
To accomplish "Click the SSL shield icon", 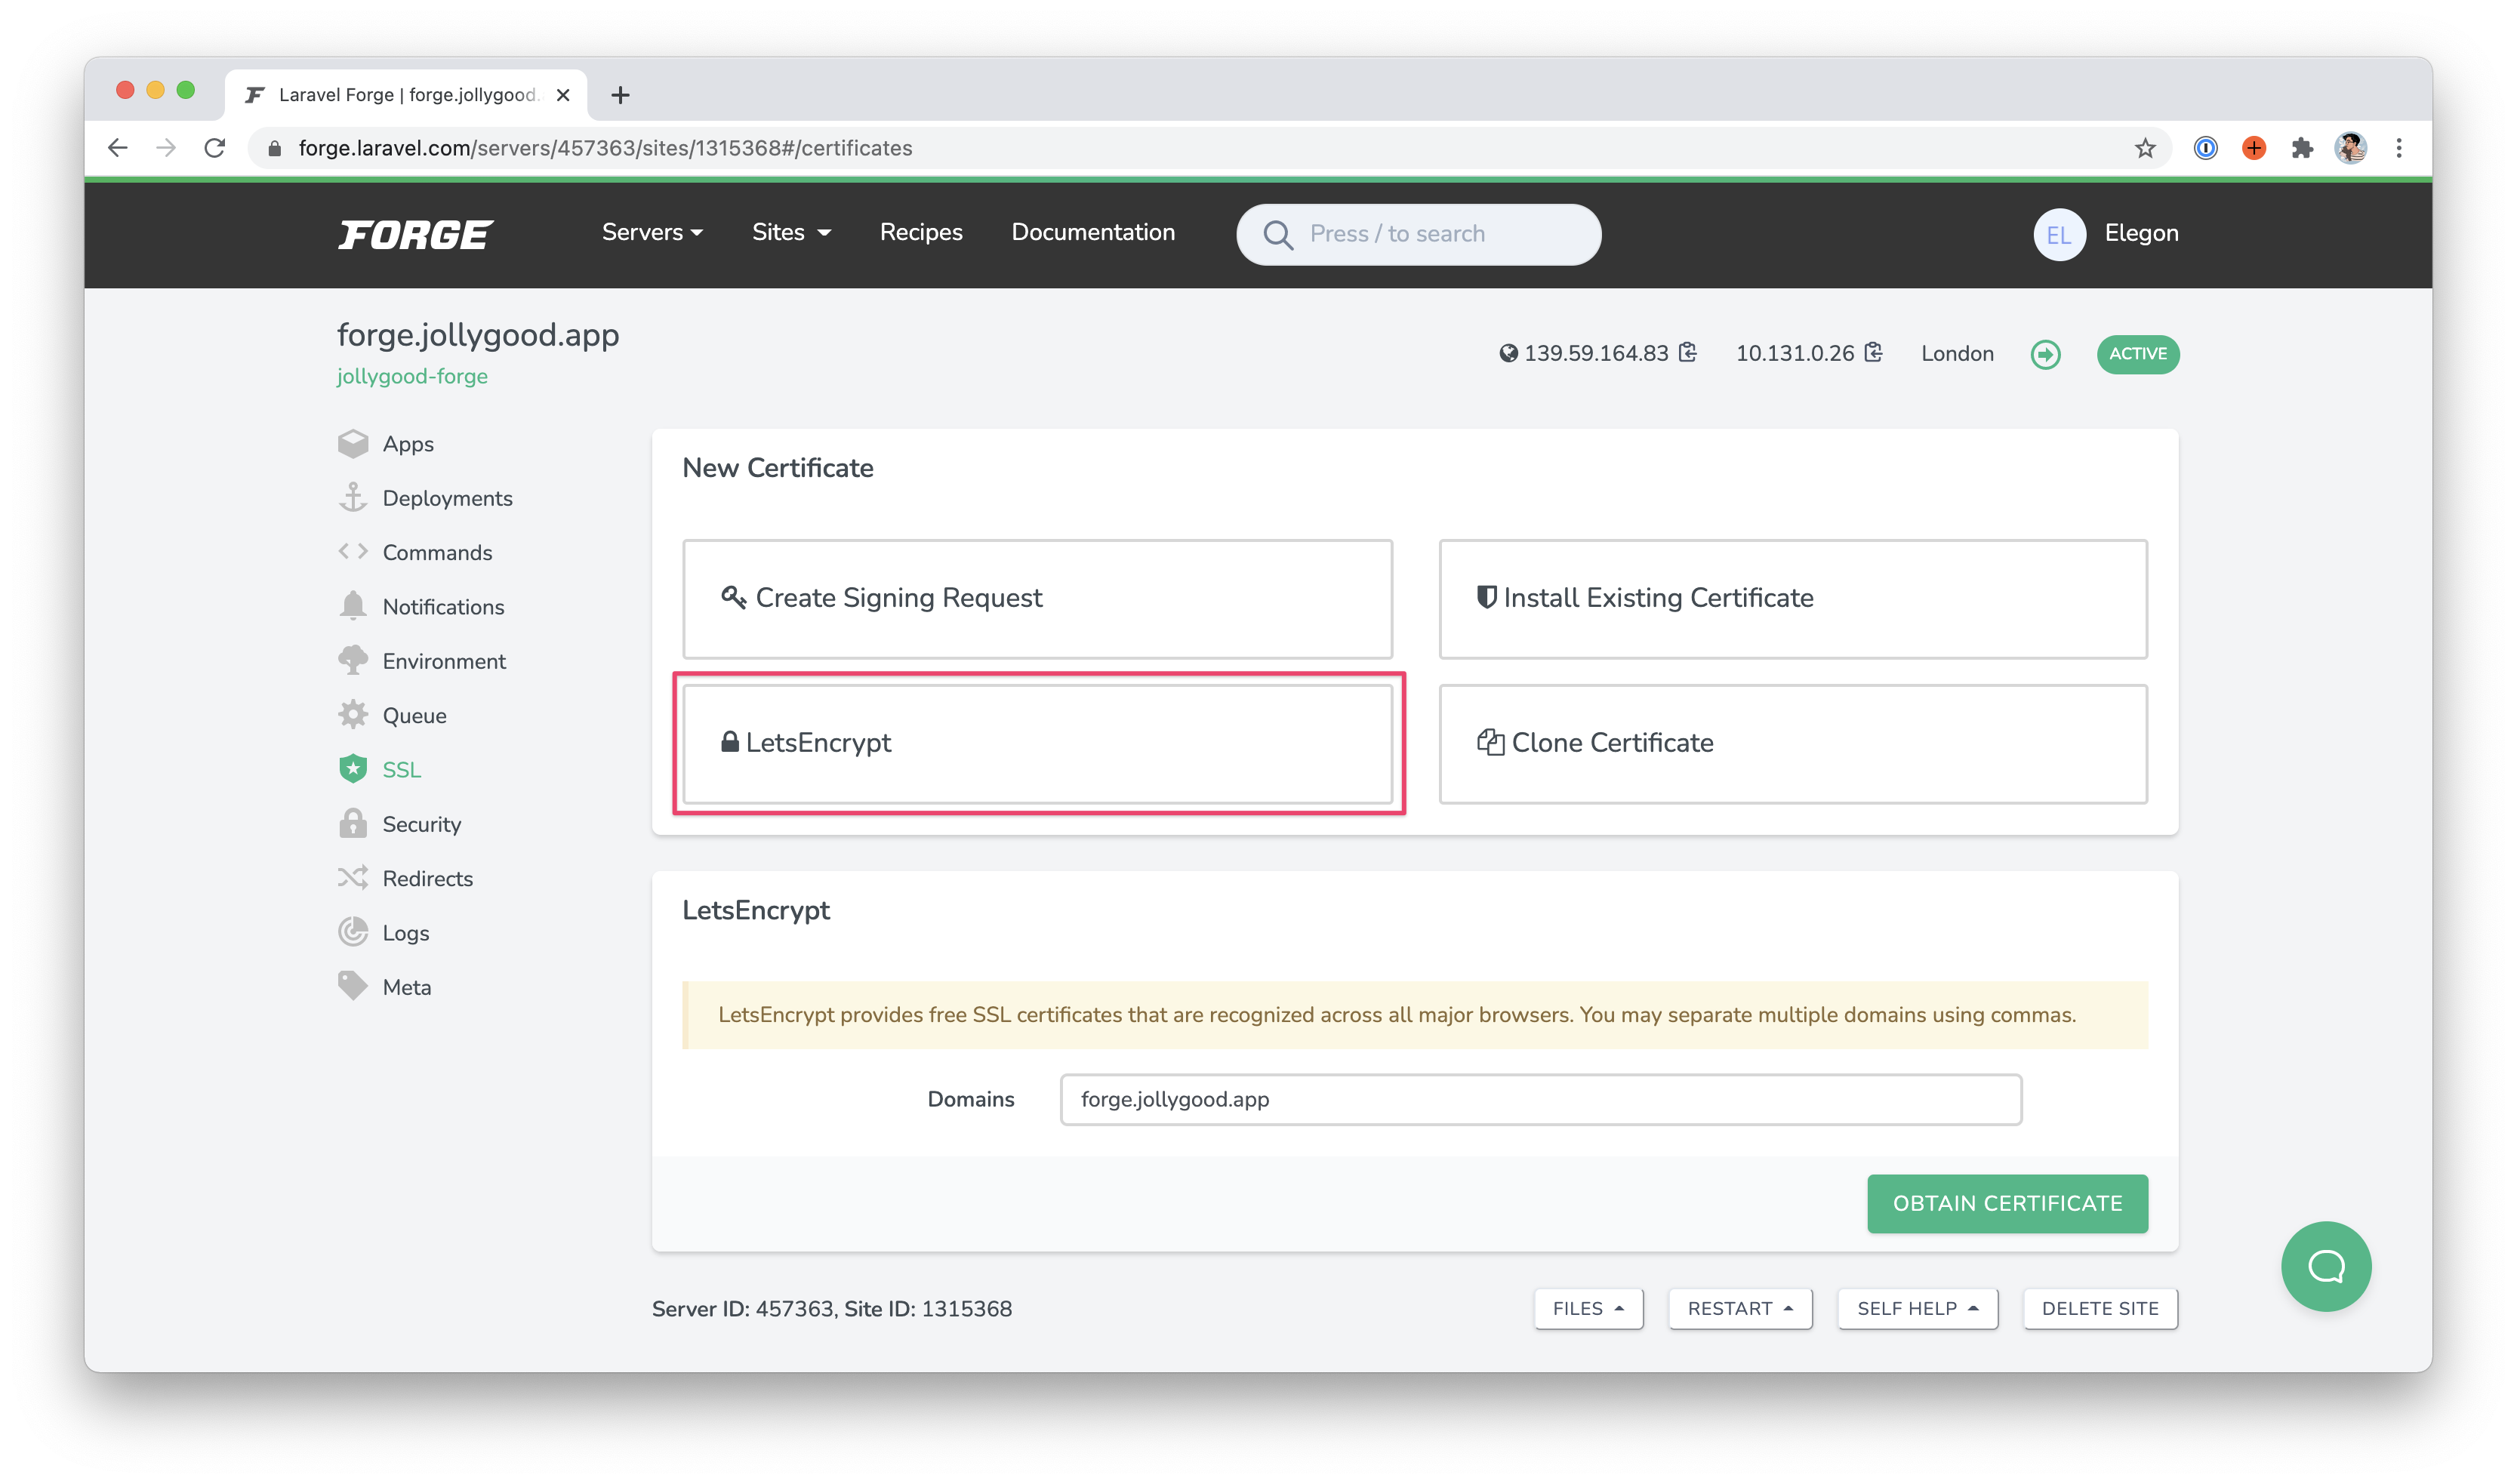I will click(353, 769).
